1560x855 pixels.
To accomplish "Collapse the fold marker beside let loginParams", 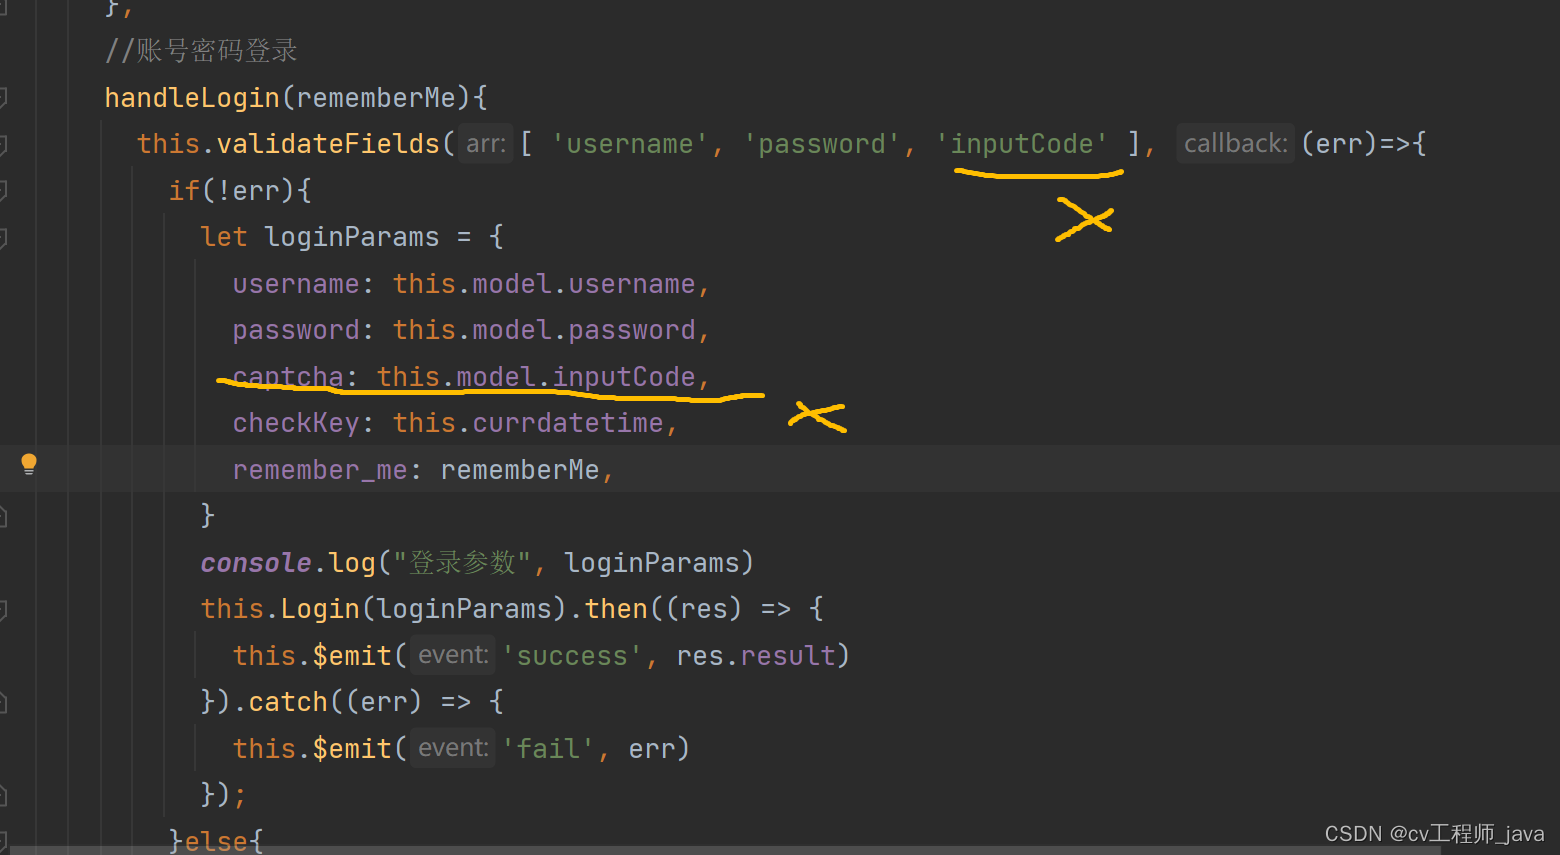I will click(x=3, y=237).
